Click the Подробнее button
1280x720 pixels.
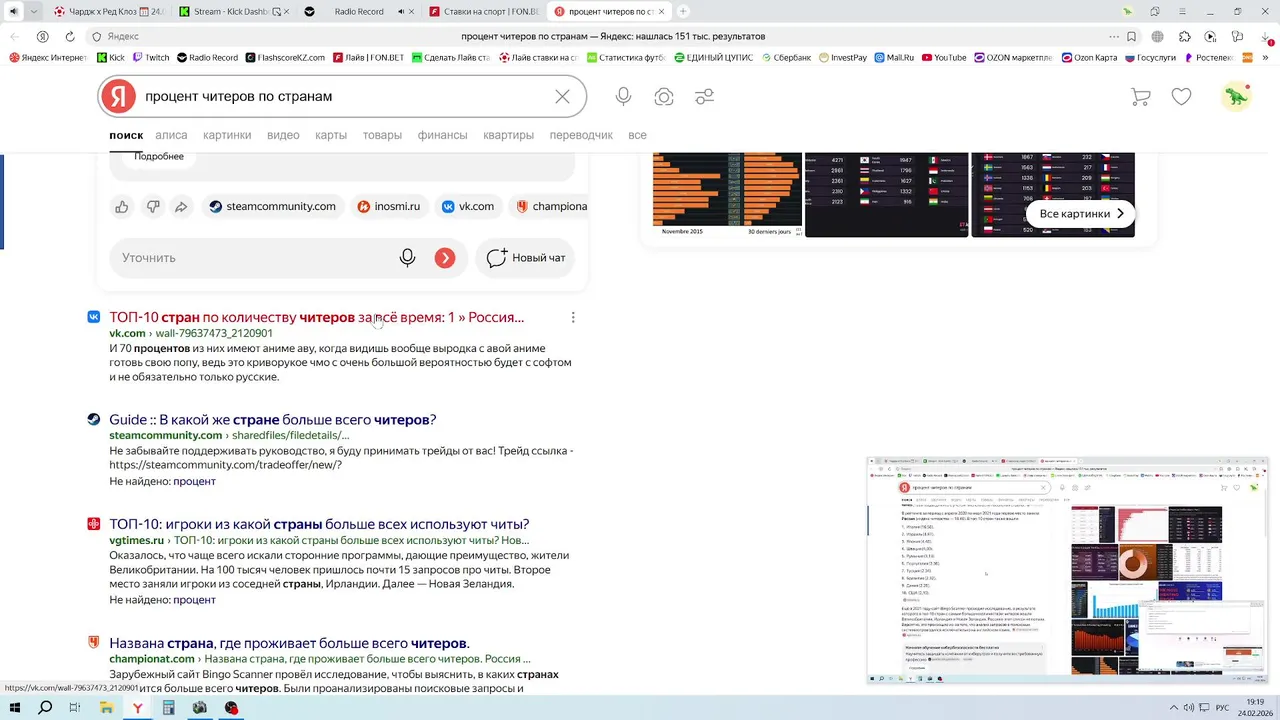coord(159,157)
